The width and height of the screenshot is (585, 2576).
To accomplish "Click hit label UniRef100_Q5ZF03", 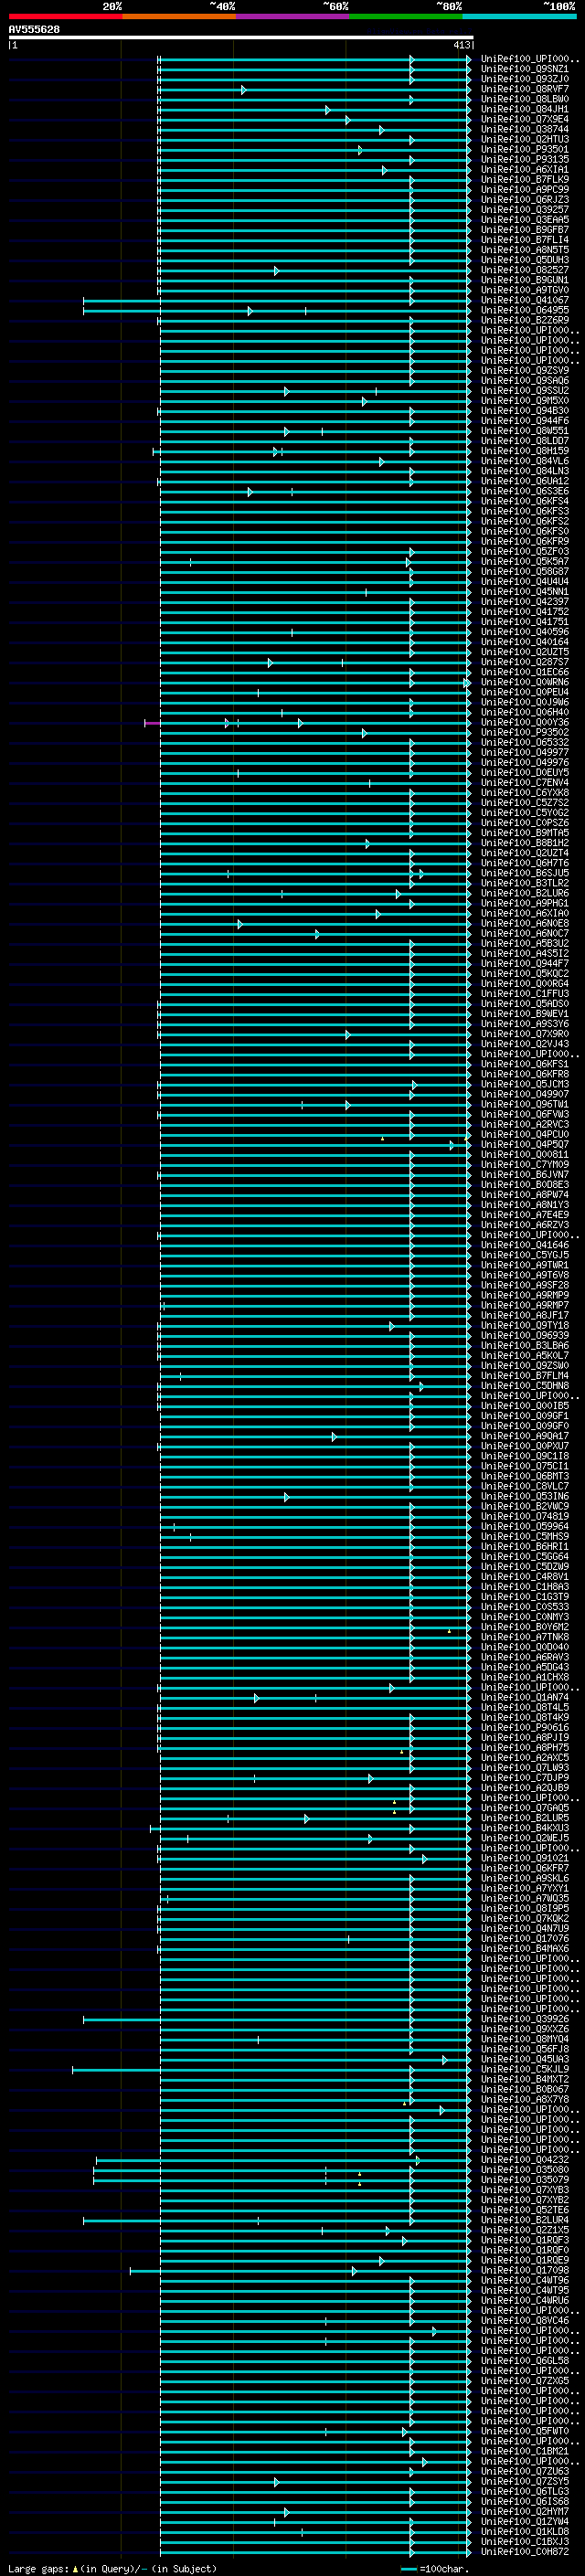I will point(525,551).
